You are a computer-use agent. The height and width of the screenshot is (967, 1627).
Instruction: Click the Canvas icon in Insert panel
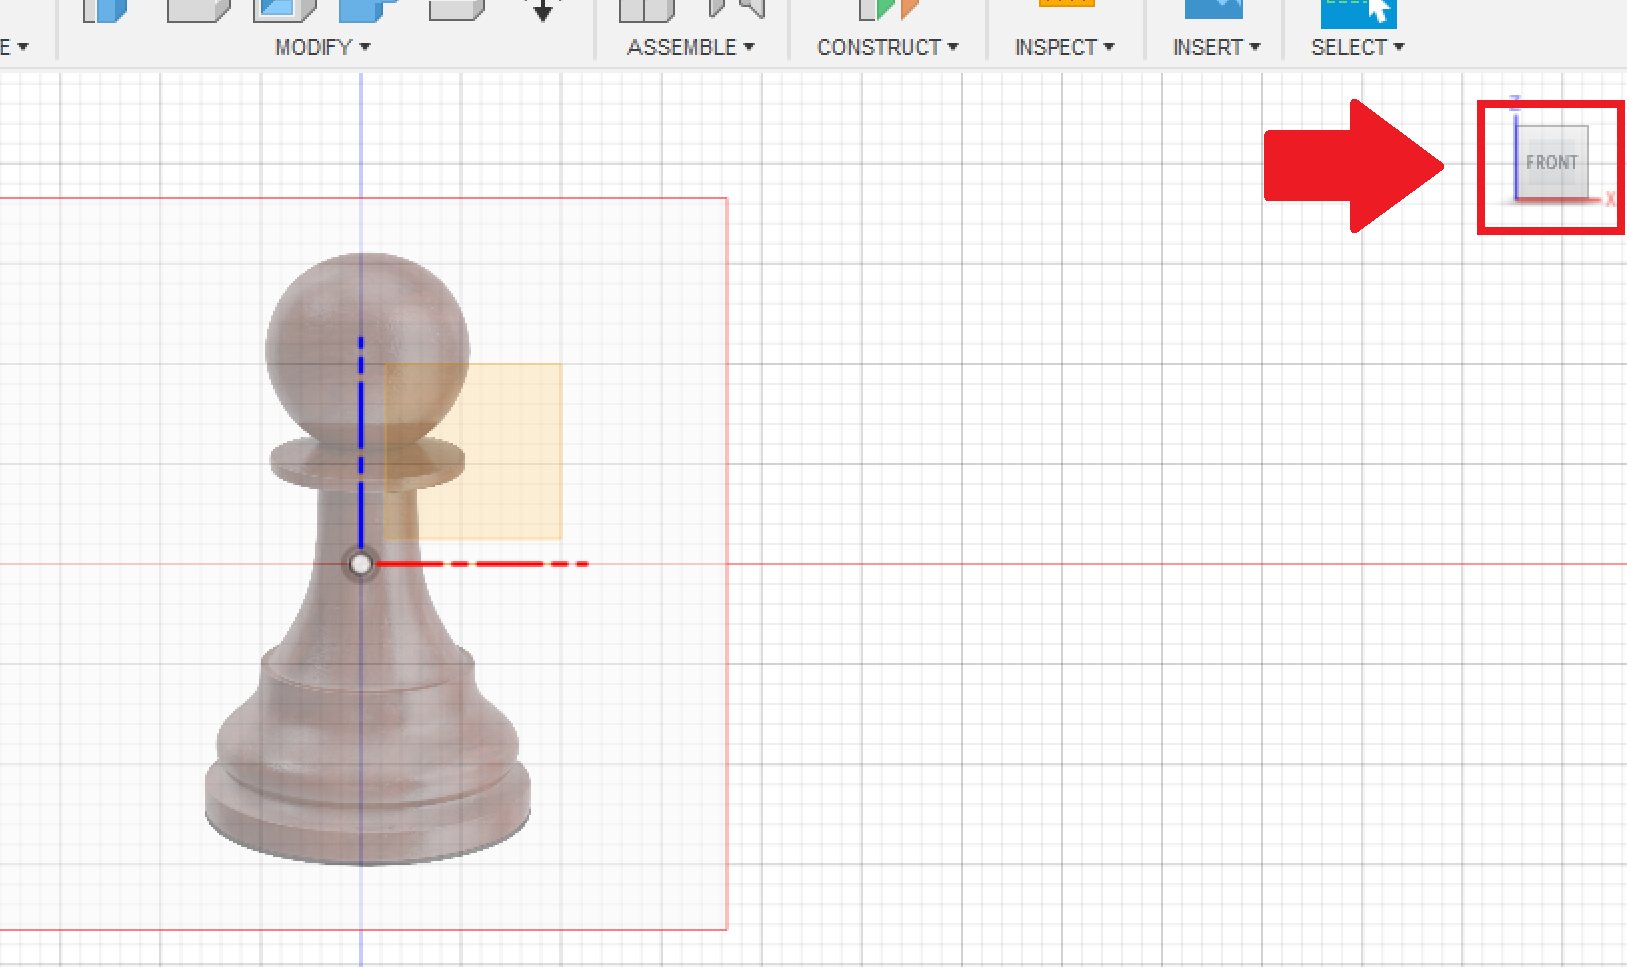point(1213,10)
